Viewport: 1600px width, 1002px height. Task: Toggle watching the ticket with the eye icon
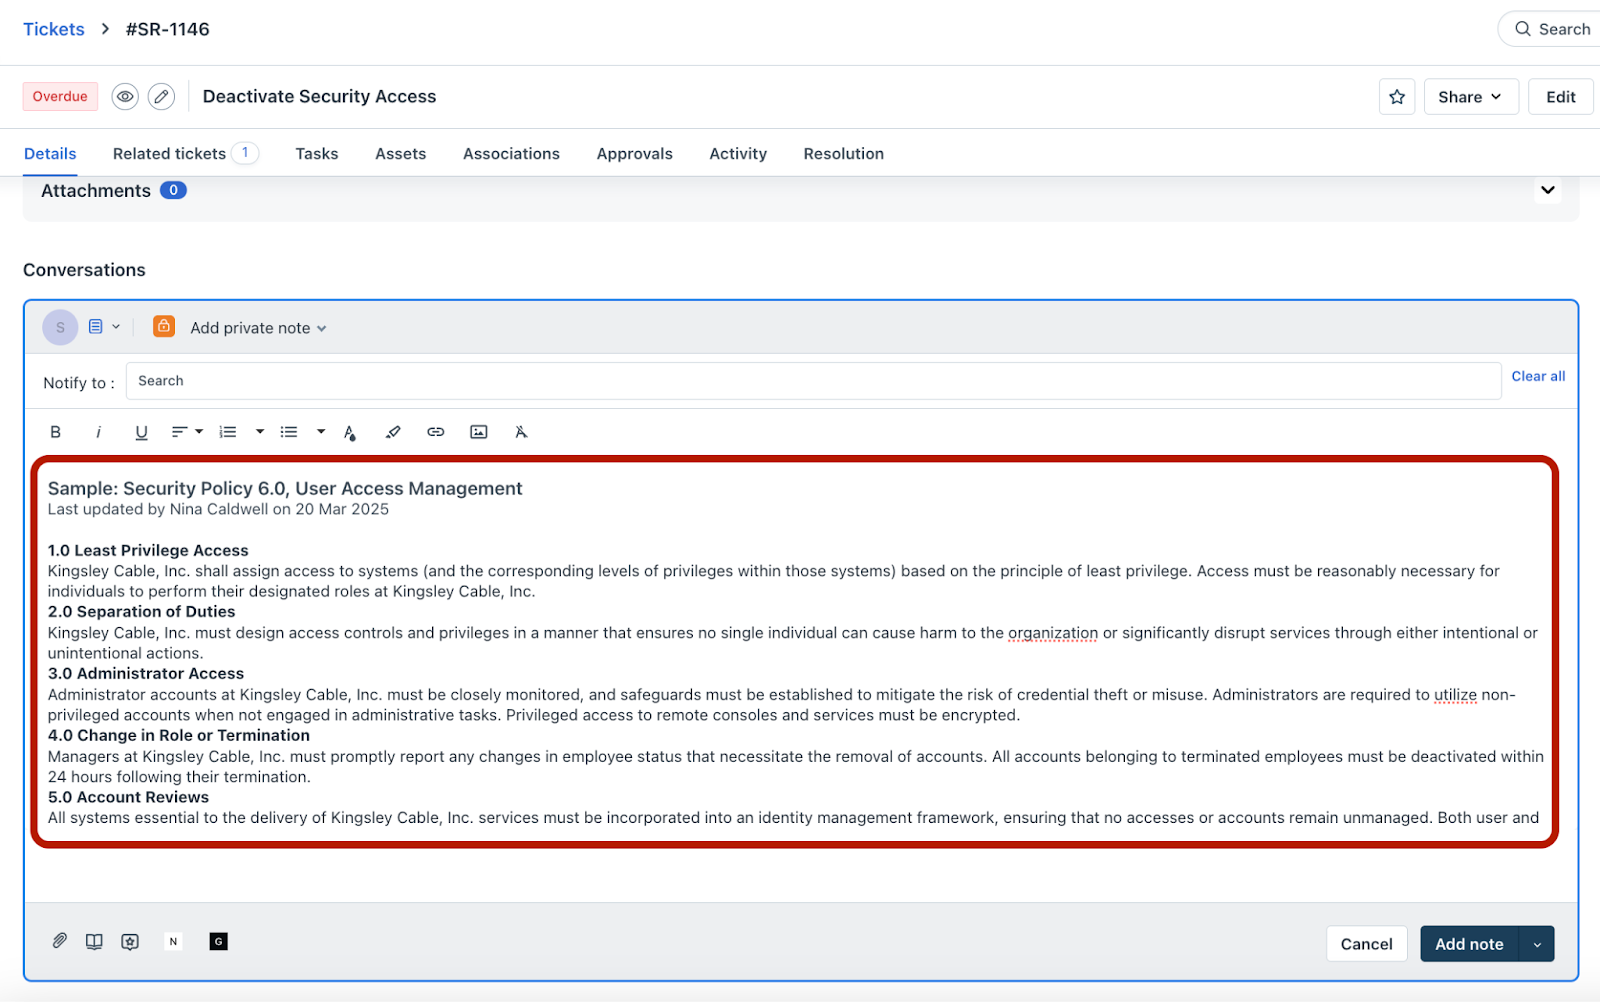coord(125,96)
